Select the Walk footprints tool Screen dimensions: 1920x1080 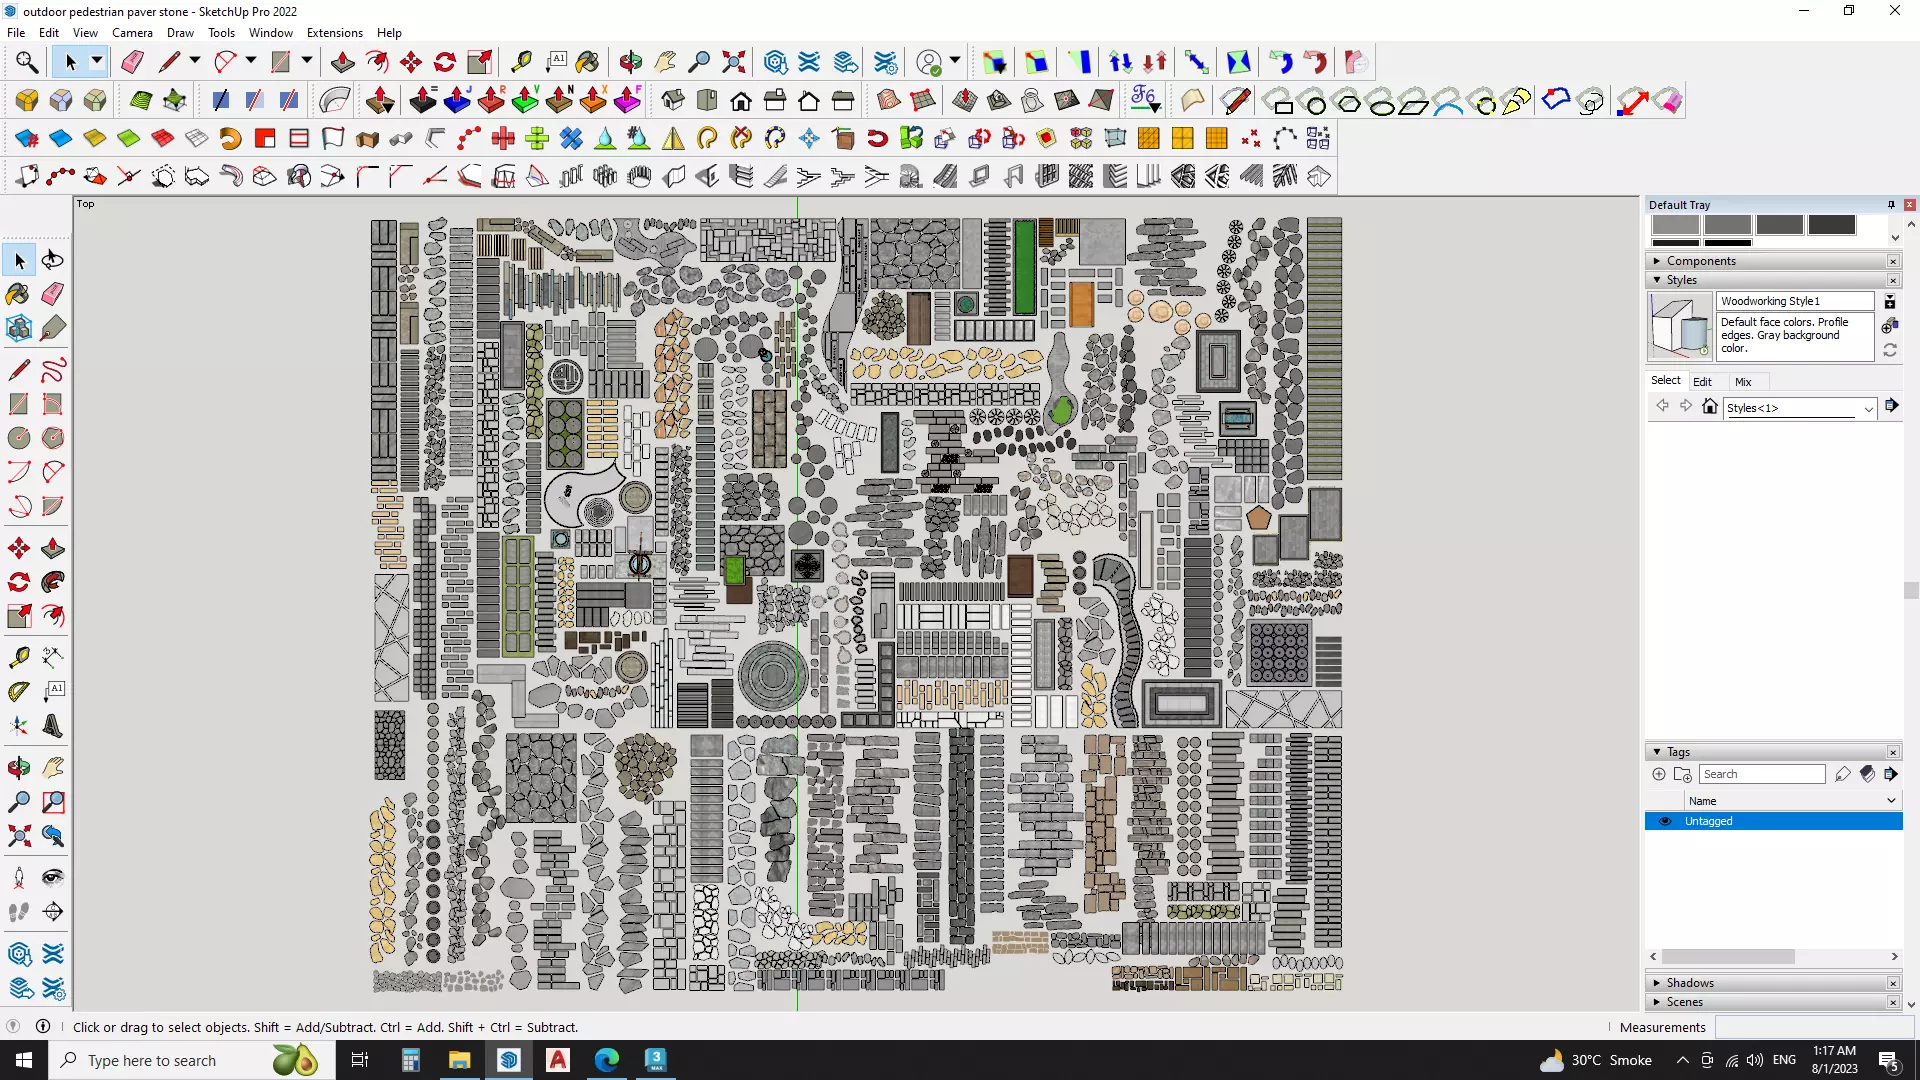click(x=18, y=912)
